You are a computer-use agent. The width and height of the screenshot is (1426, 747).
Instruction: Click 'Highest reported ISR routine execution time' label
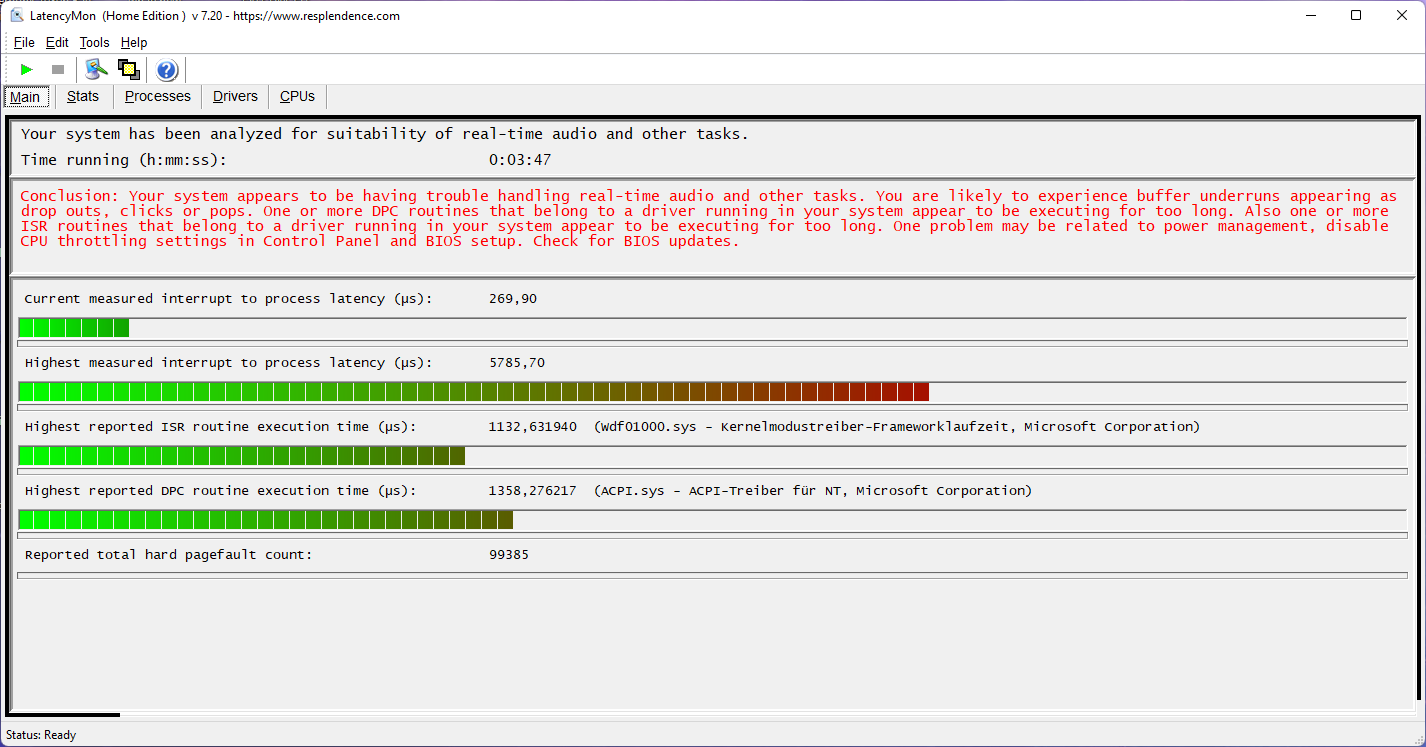220,427
